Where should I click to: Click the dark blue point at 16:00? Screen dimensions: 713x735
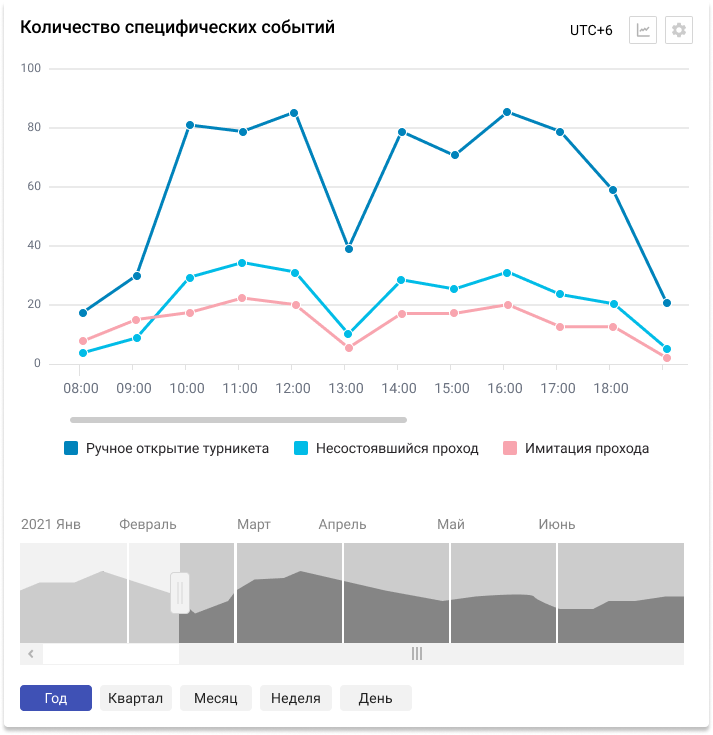pyautogui.click(x=507, y=112)
